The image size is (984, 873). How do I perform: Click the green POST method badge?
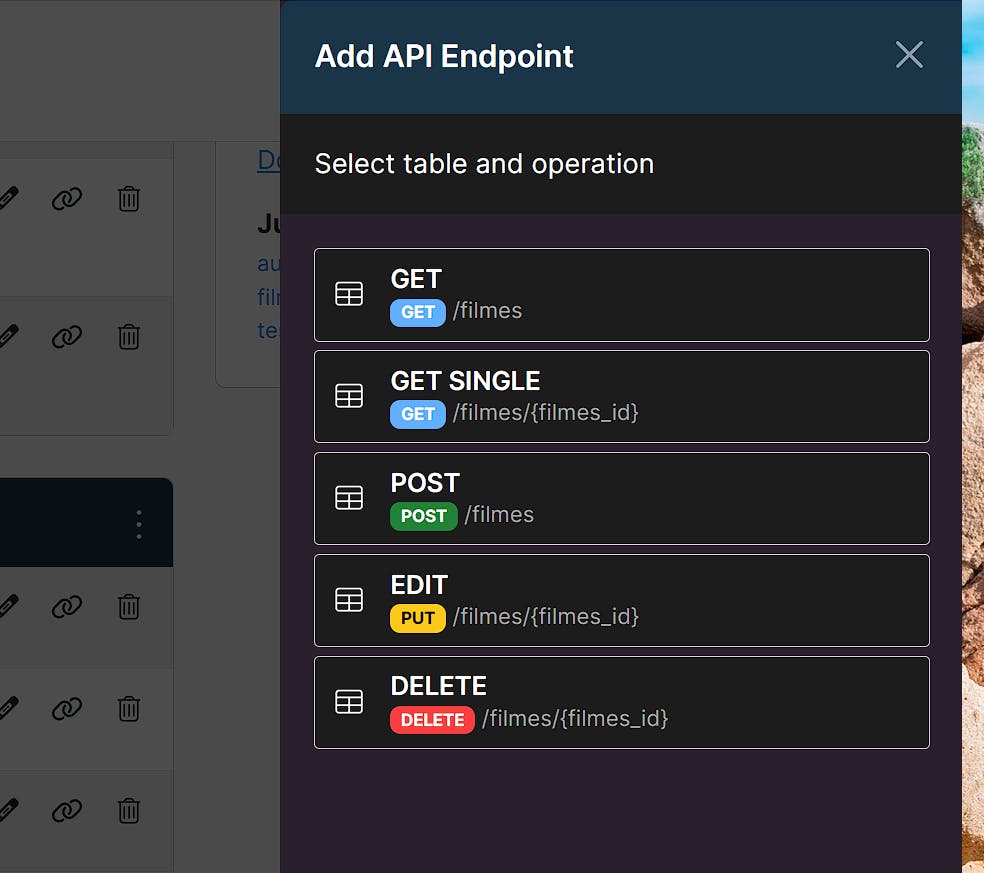(424, 516)
